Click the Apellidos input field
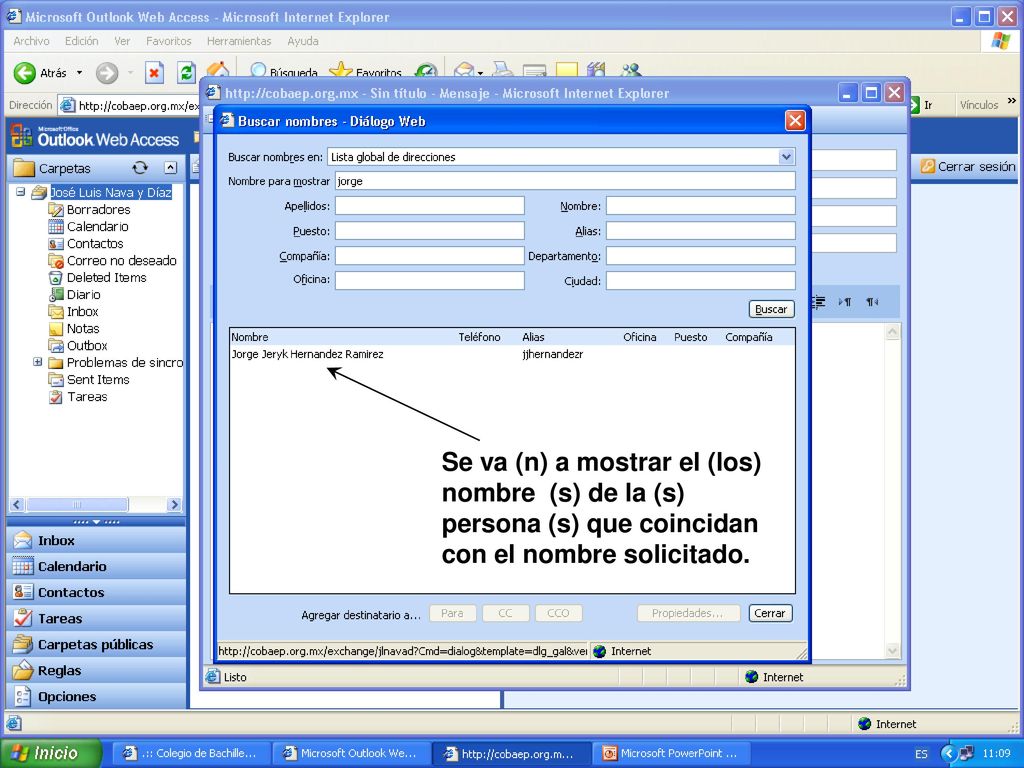 (430, 206)
